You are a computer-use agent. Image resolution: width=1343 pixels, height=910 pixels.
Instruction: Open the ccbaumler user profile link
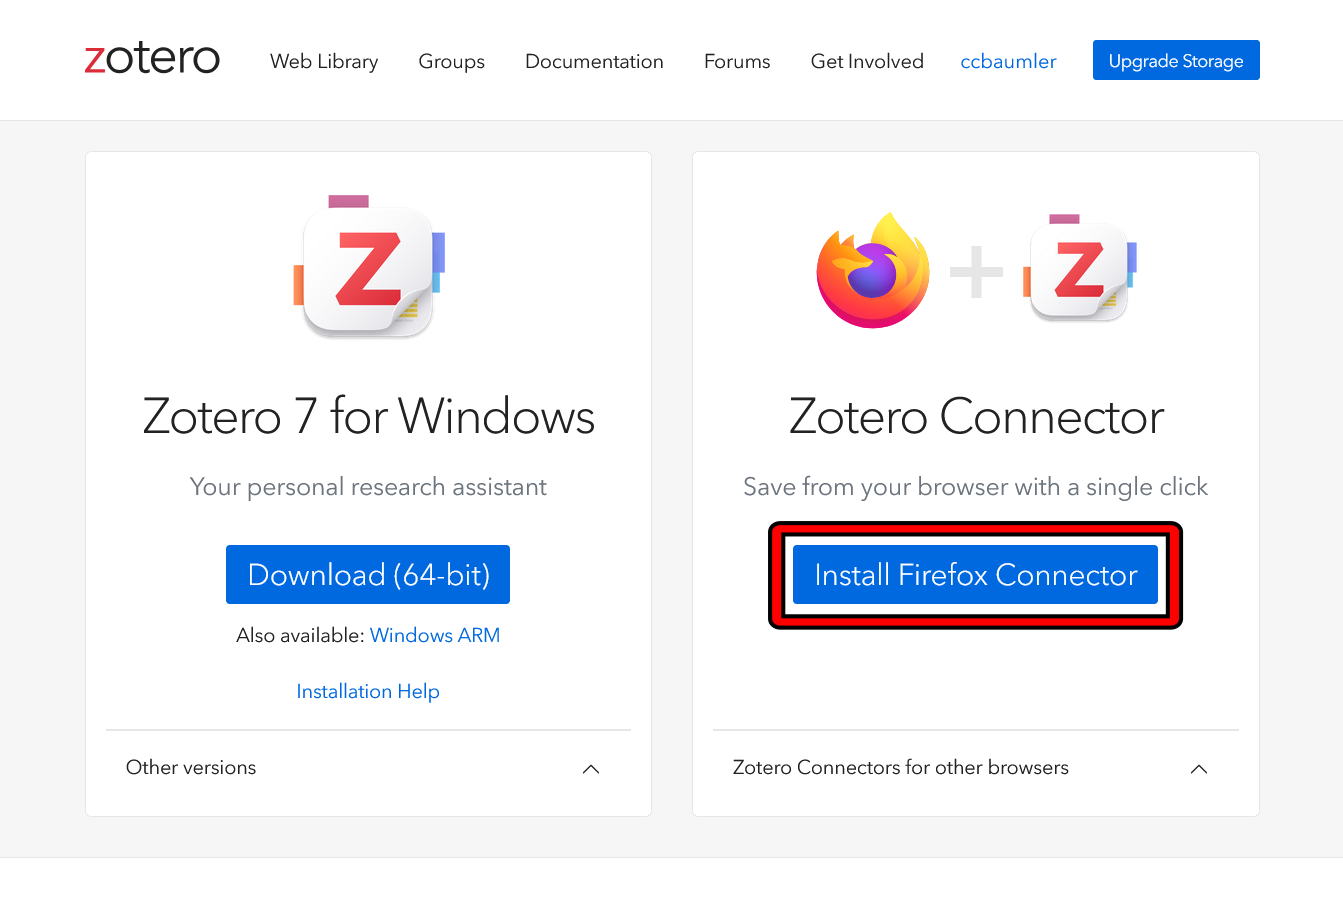[1008, 61]
